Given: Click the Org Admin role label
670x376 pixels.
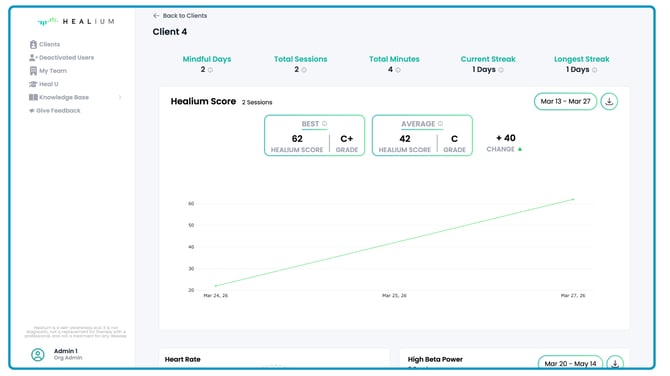Looking at the screenshot, I should (68, 358).
